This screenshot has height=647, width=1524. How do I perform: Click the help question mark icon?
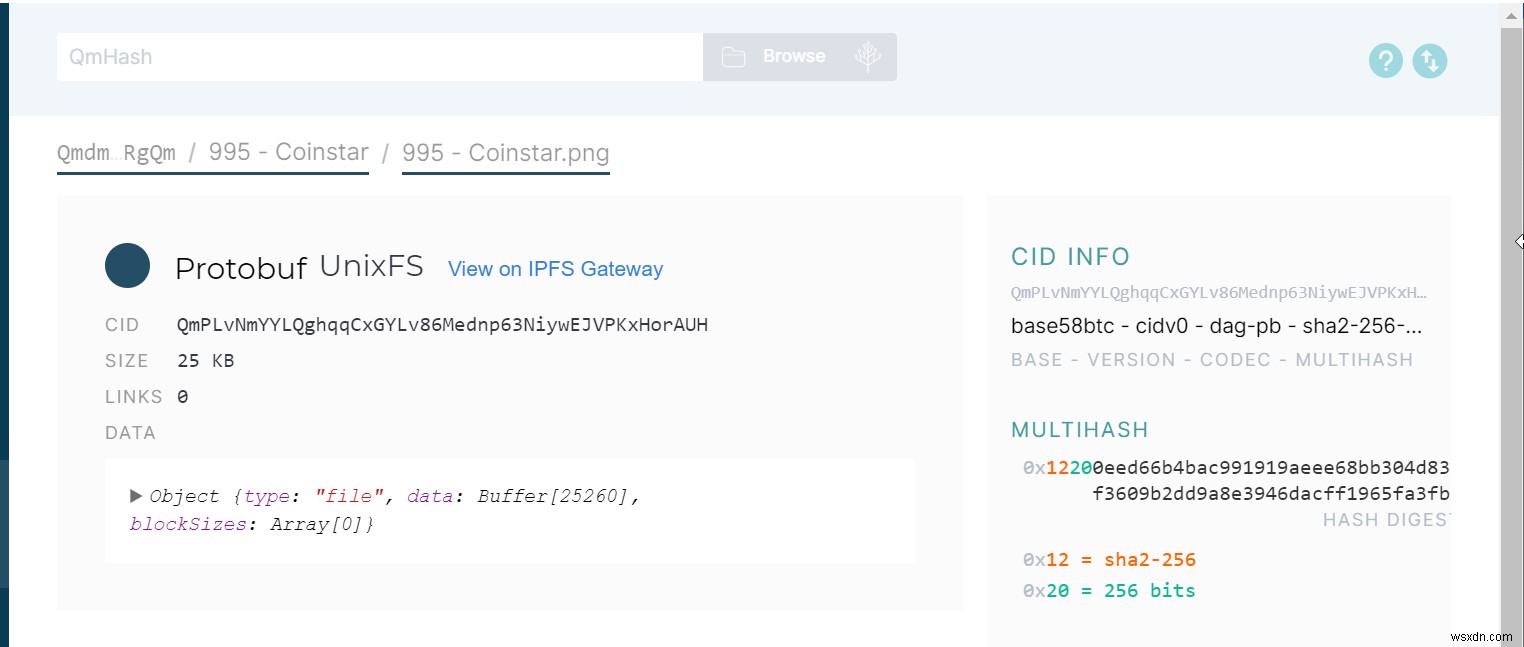click(1385, 61)
